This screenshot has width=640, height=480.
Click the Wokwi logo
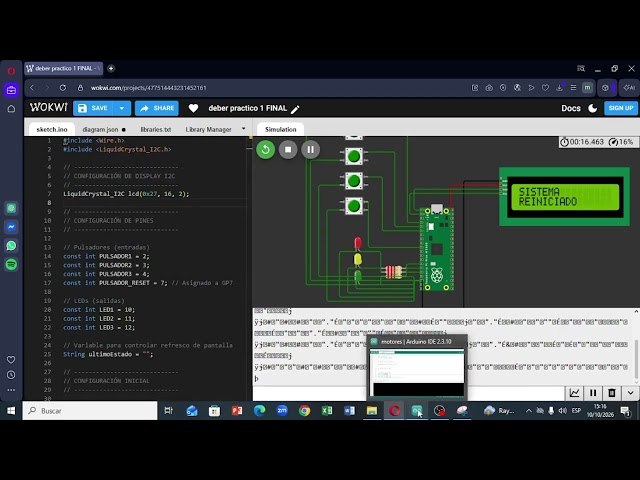pos(49,107)
